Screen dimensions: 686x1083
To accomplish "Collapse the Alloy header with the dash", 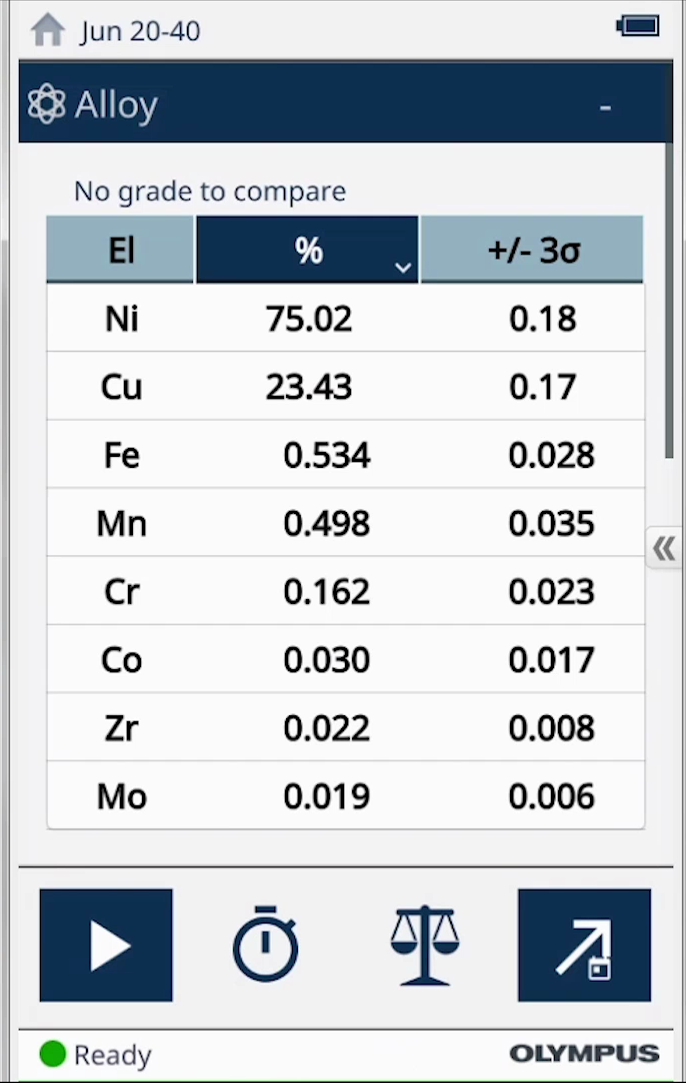I will point(605,107).
